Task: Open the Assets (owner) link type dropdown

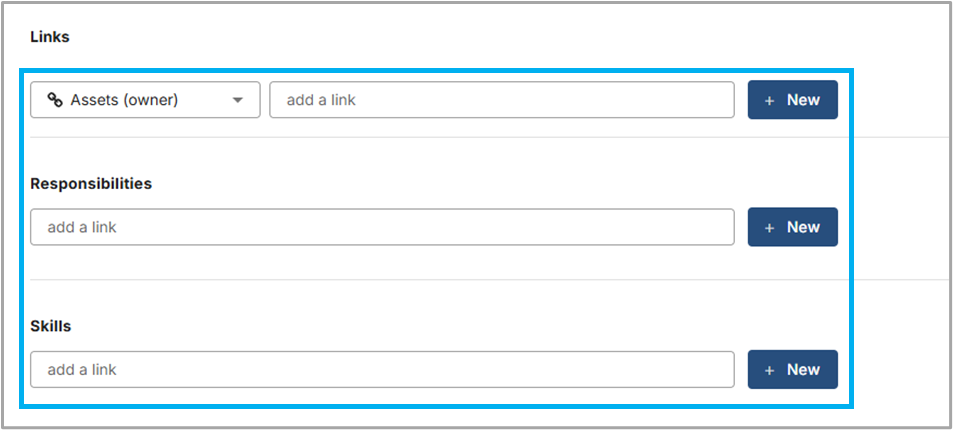Action: pos(145,100)
